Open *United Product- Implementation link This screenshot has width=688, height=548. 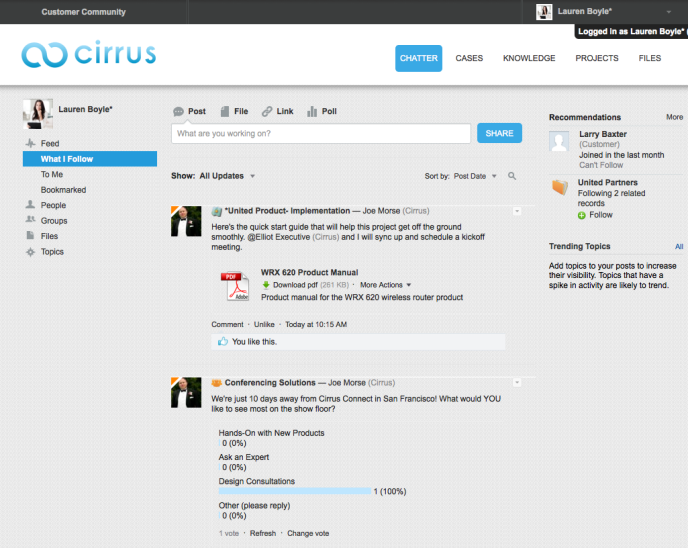tap(287, 211)
